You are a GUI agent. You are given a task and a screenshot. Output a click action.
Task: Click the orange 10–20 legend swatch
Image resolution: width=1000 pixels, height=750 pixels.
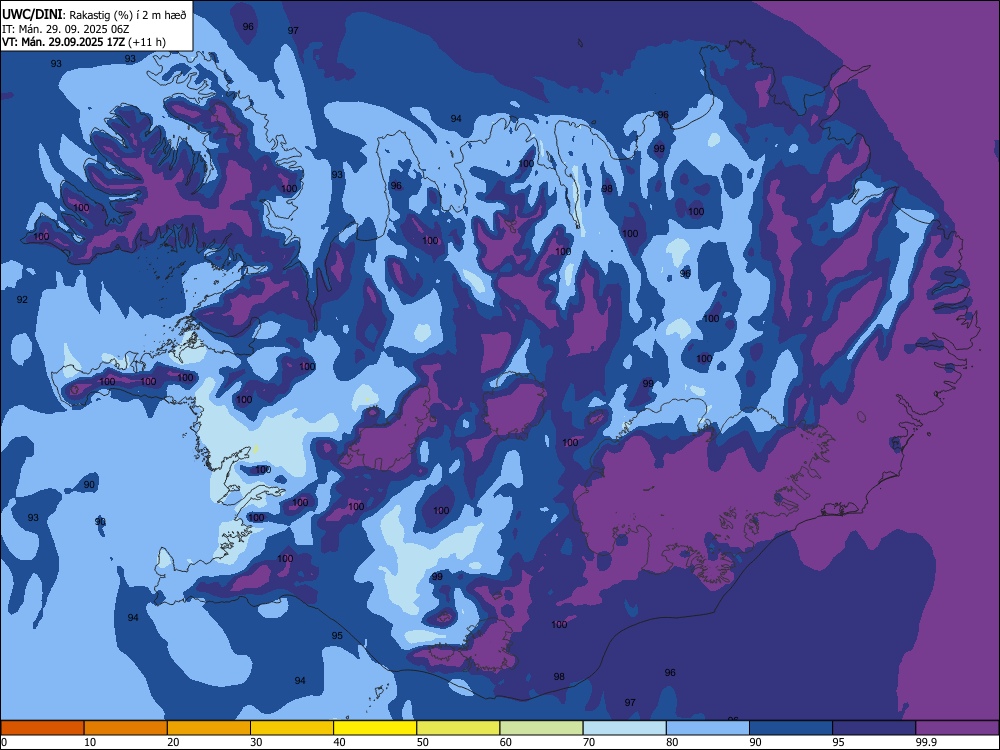click(x=126, y=728)
